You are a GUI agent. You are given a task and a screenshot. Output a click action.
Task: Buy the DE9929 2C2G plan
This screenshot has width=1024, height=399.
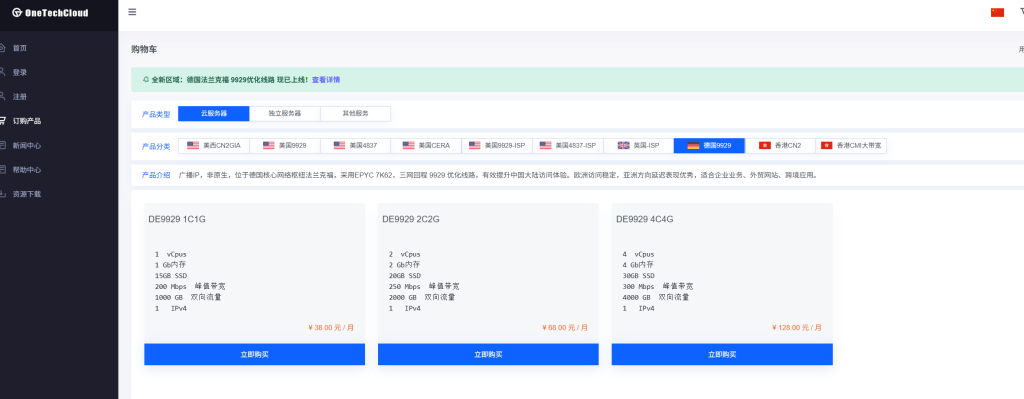tap(488, 355)
